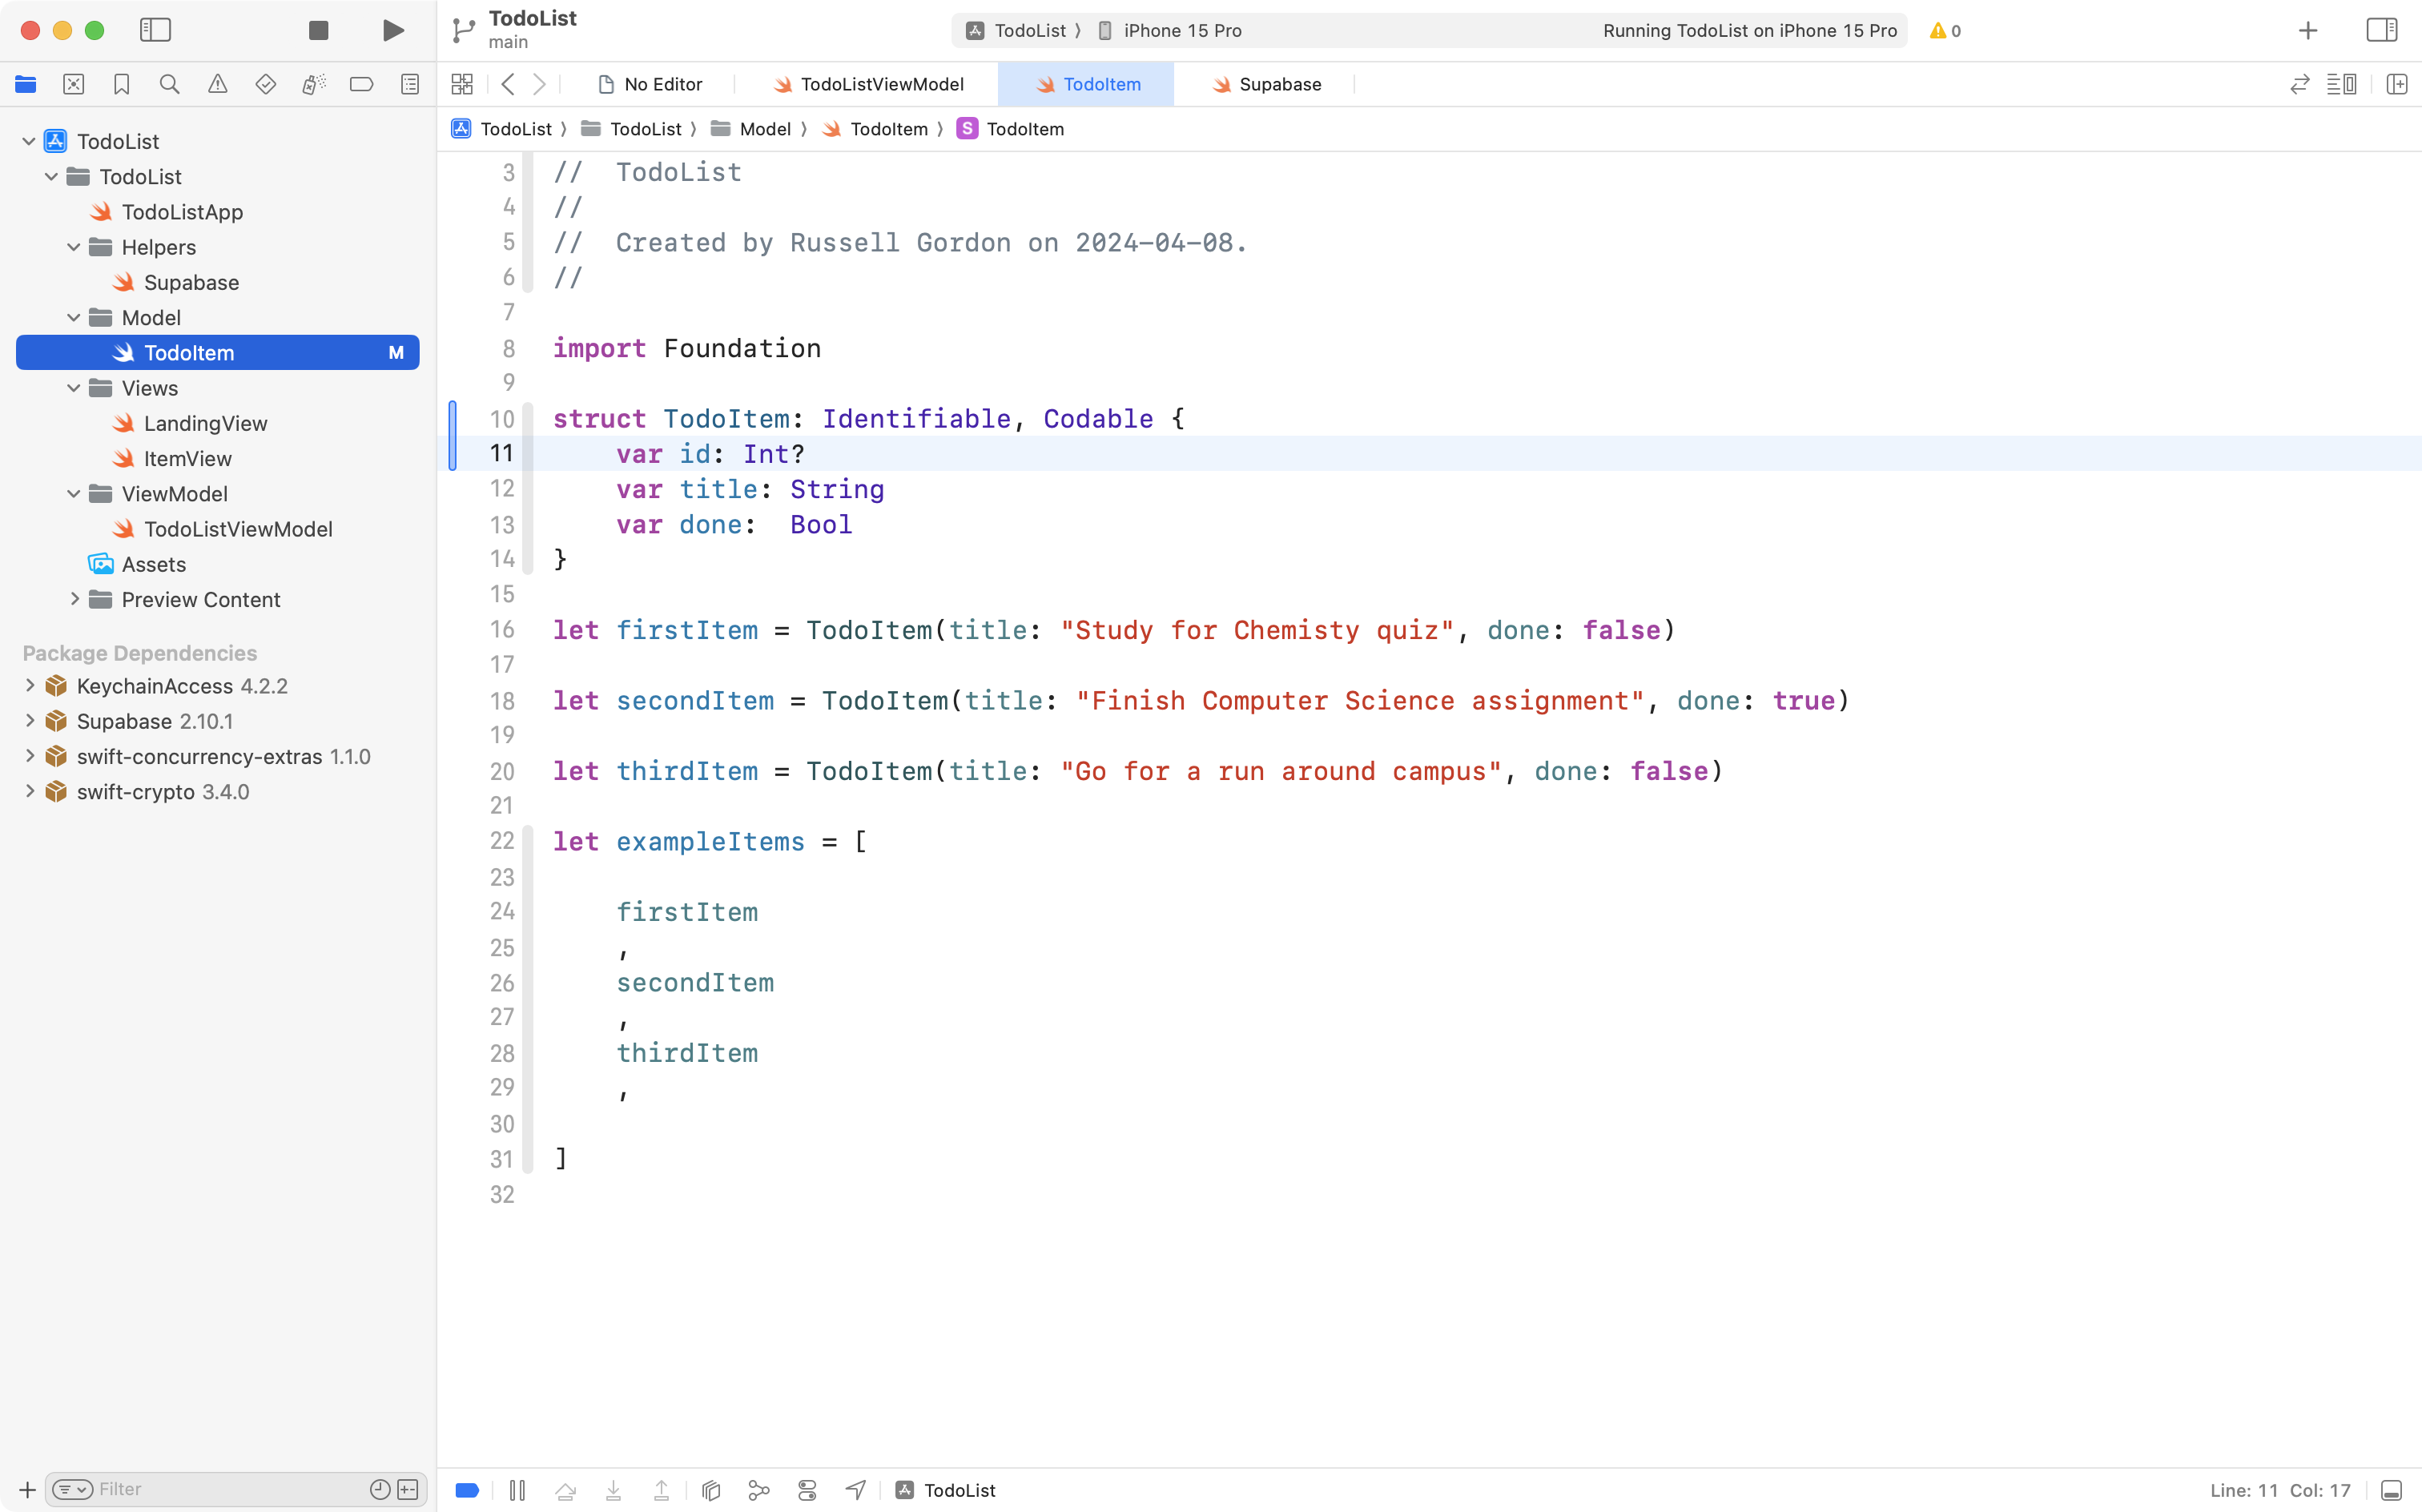Toggle a breakpoint on line 11
The height and width of the screenshot is (1512, 2422).
point(500,453)
